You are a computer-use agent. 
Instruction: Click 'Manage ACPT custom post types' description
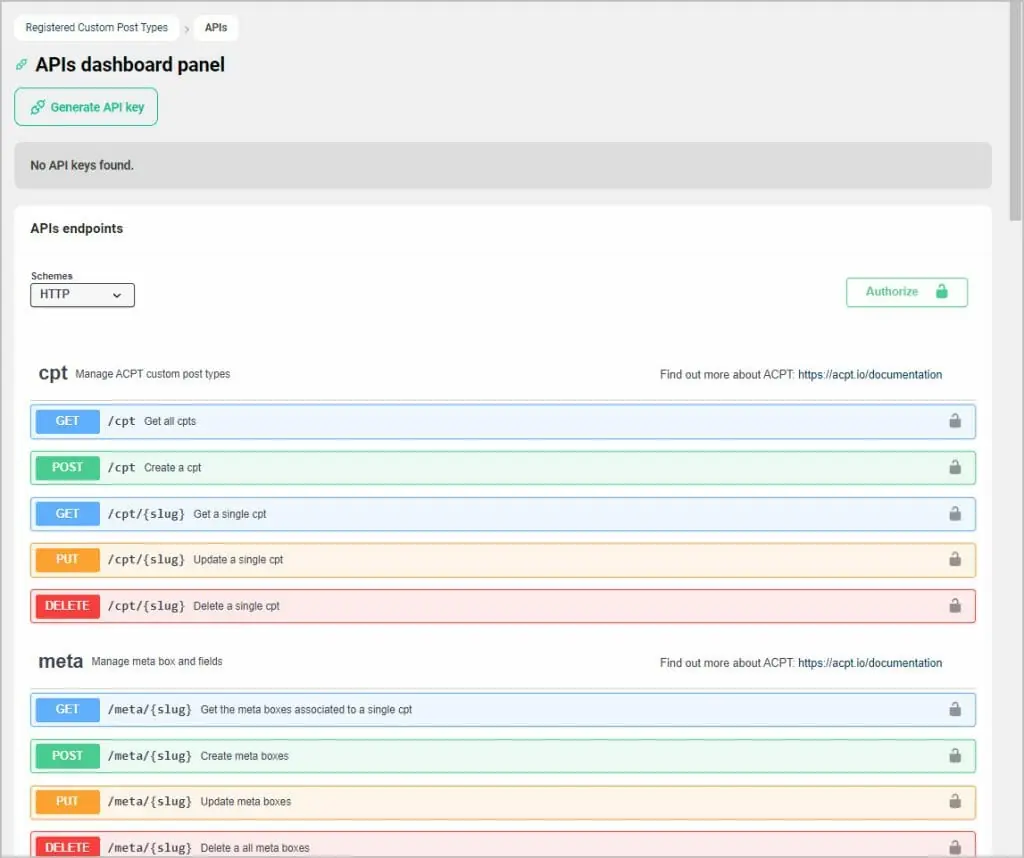point(153,374)
